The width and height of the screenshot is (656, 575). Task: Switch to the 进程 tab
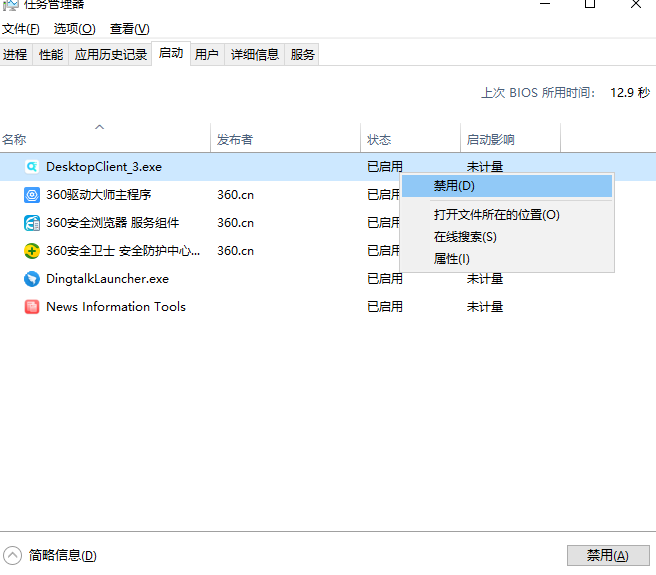click(15, 54)
